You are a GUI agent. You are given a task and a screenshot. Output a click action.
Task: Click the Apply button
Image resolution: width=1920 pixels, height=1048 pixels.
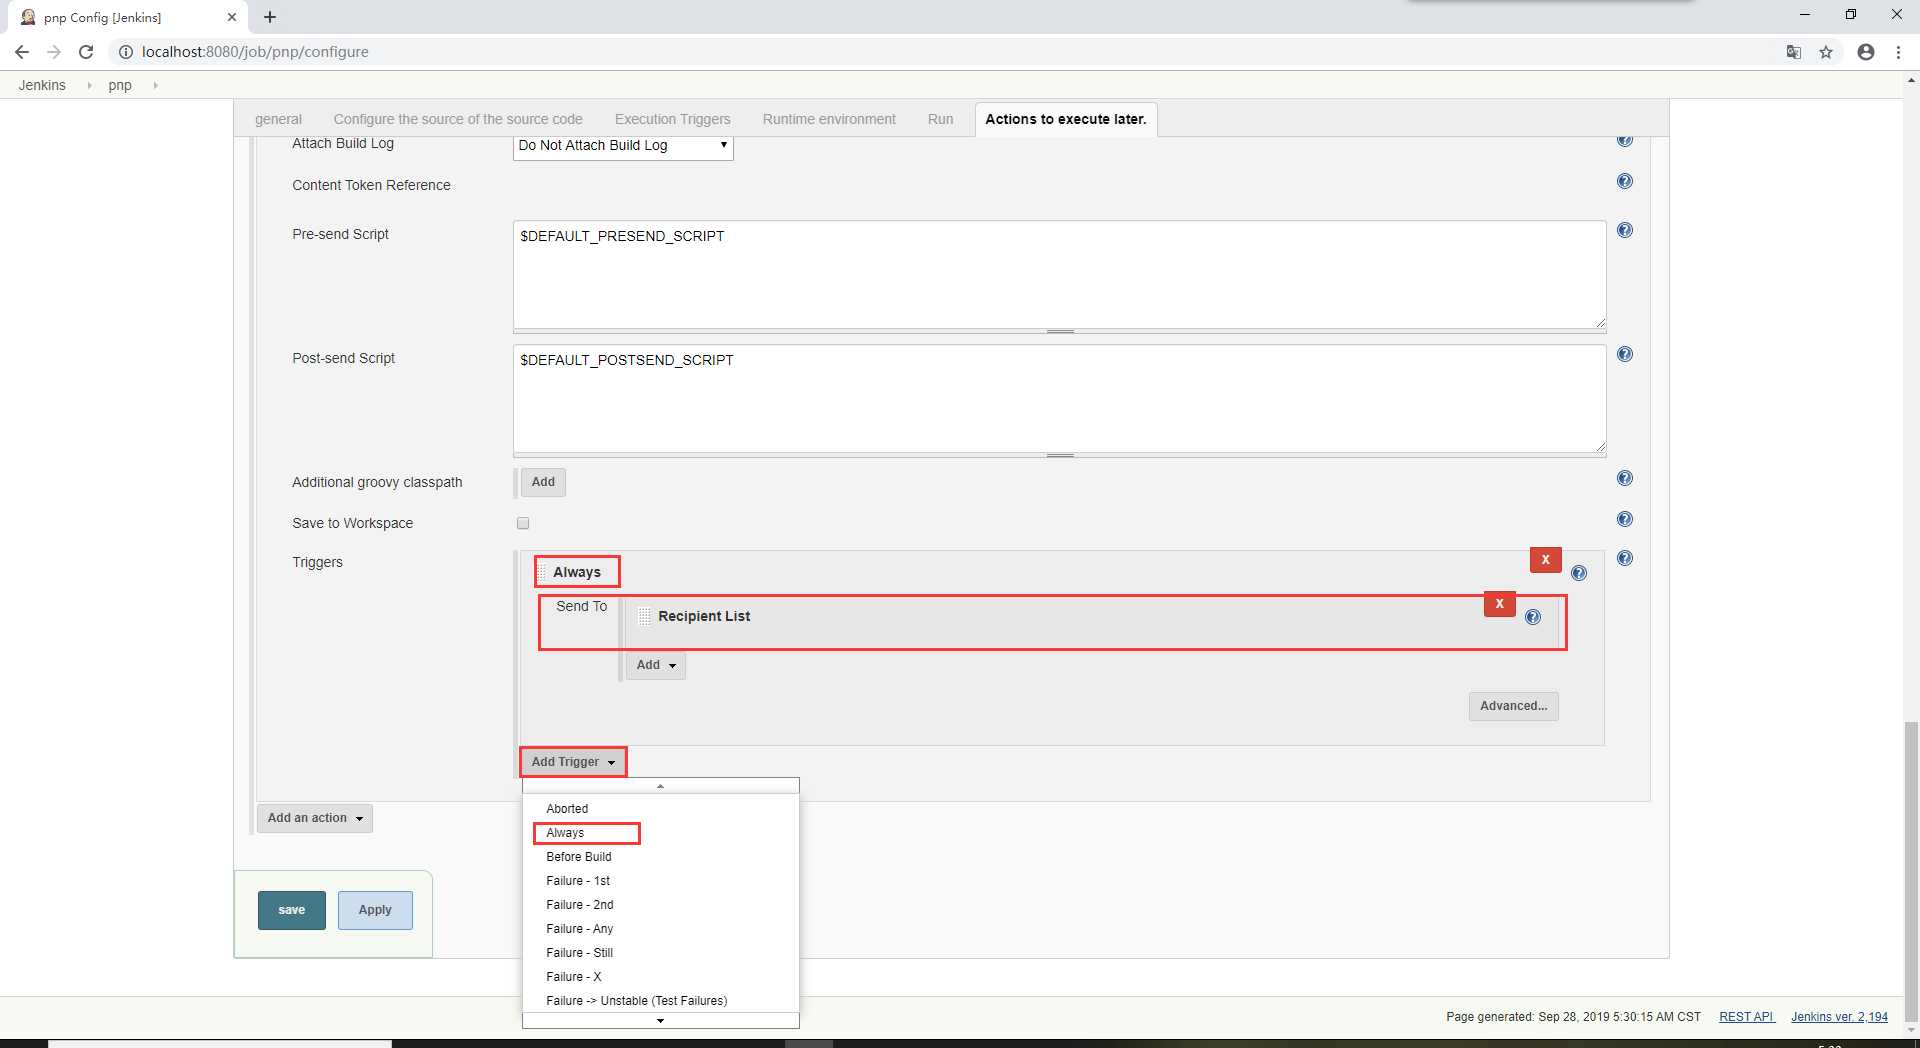(375, 910)
